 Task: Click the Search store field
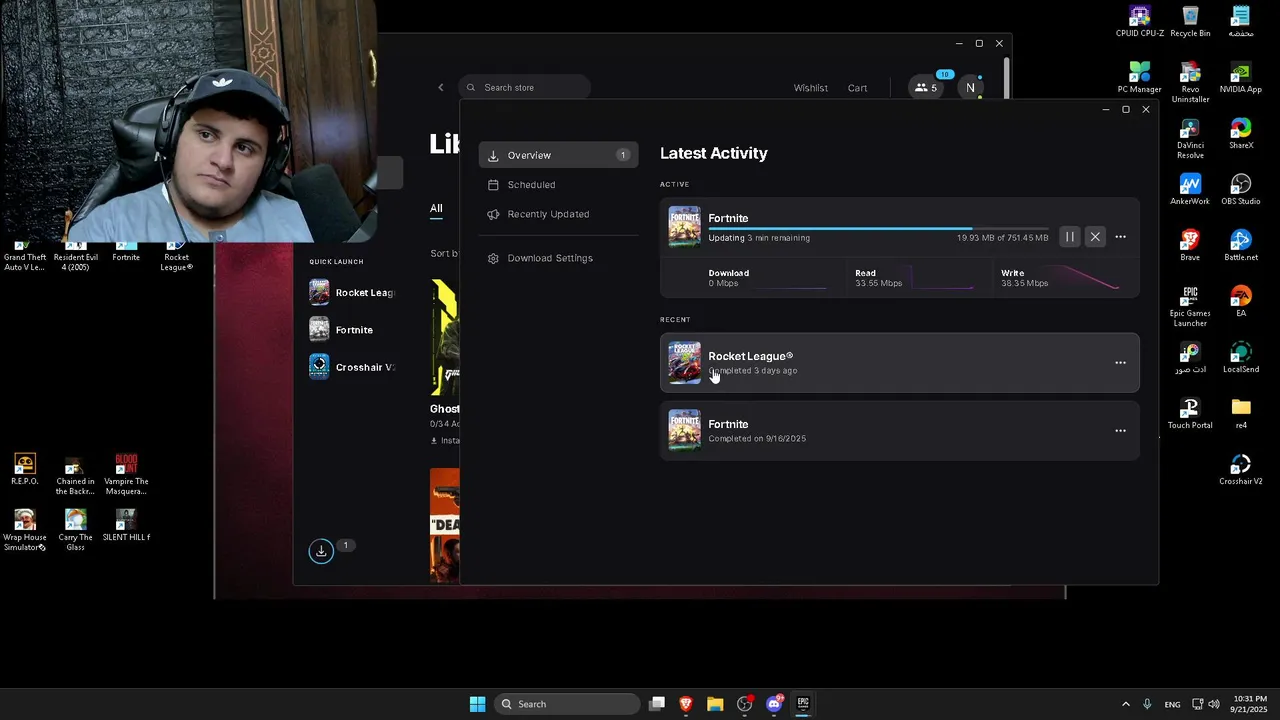(x=524, y=88)
